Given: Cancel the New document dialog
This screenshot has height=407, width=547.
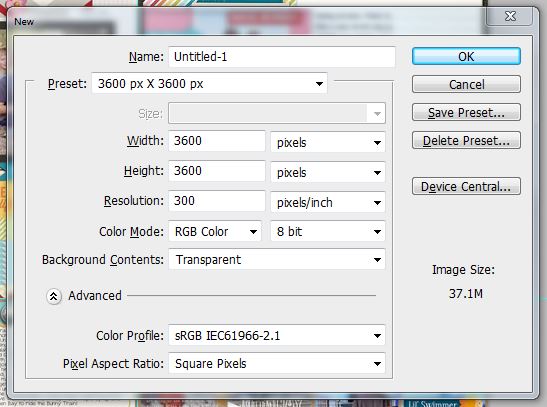Looking at the screenshot, I should click(x=466, y=84).
